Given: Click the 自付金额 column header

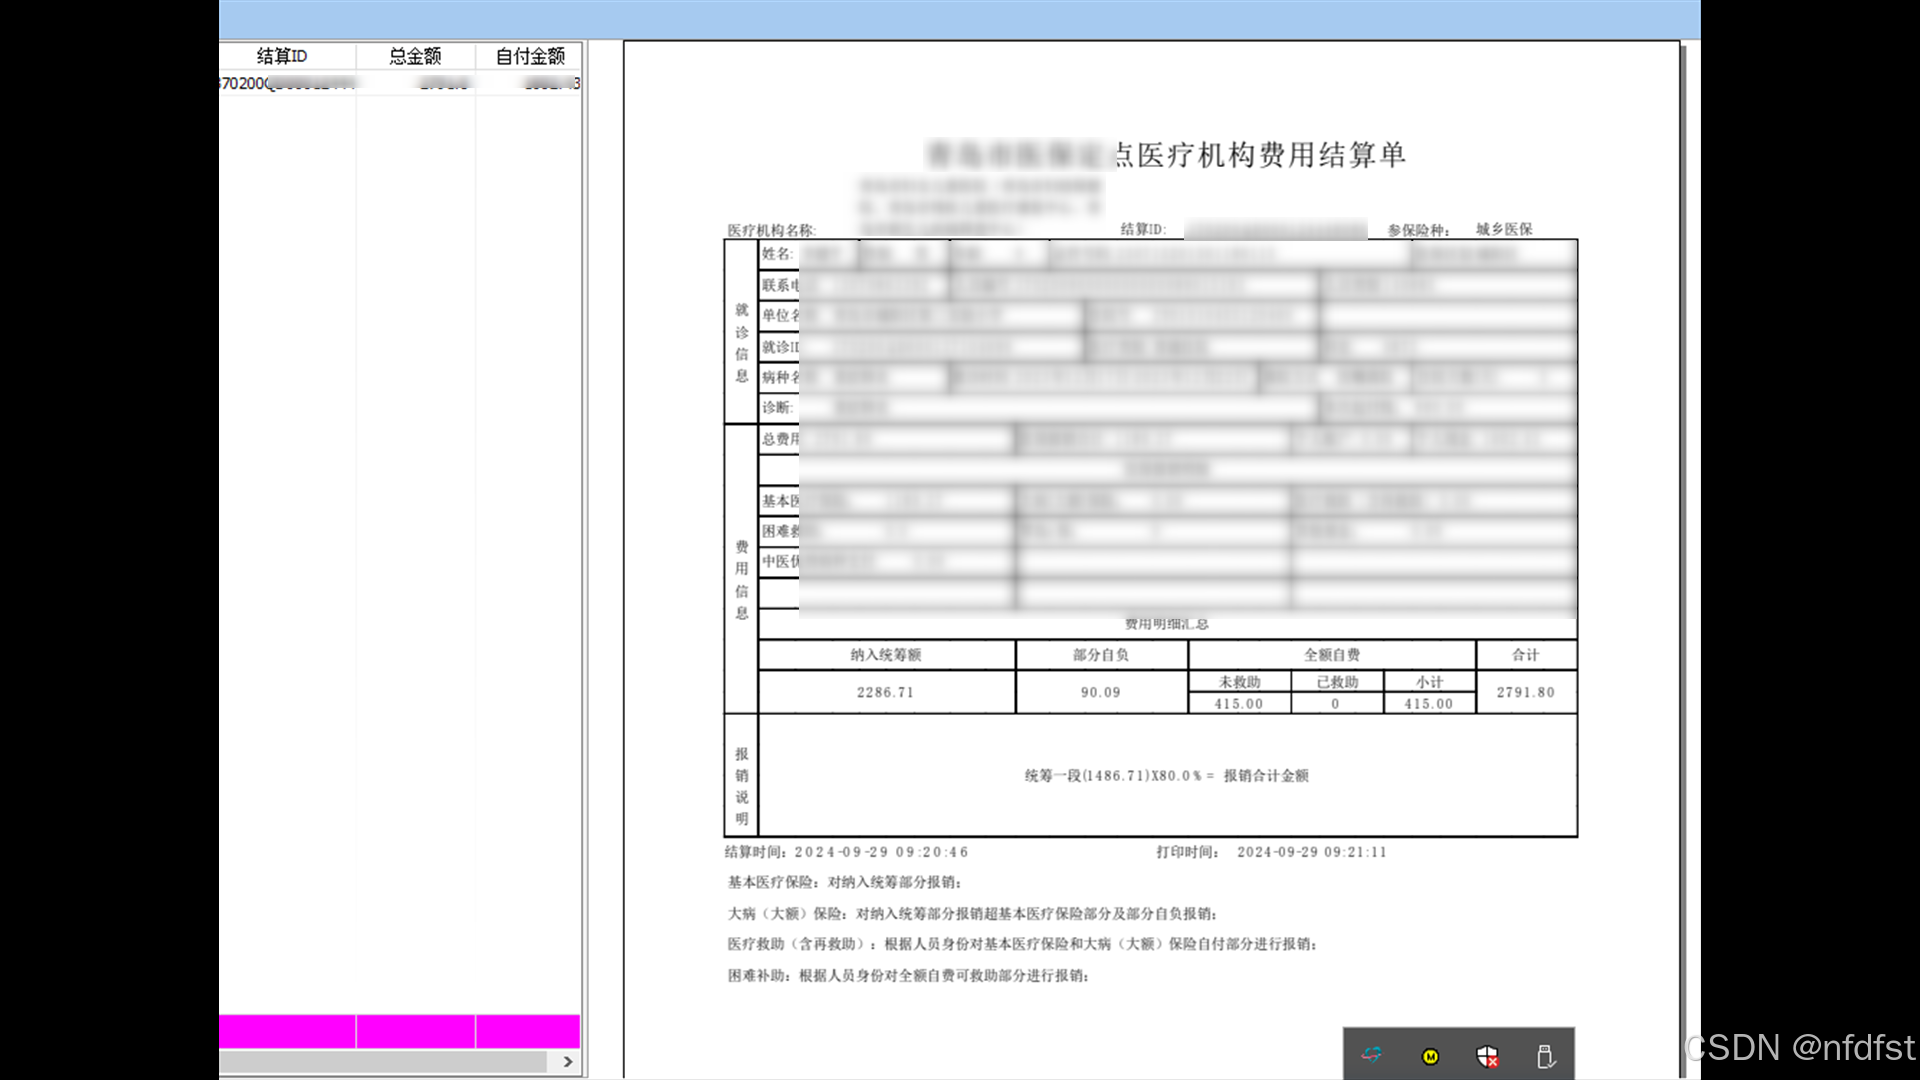Looking at the screenshot, I should (529, 56).
